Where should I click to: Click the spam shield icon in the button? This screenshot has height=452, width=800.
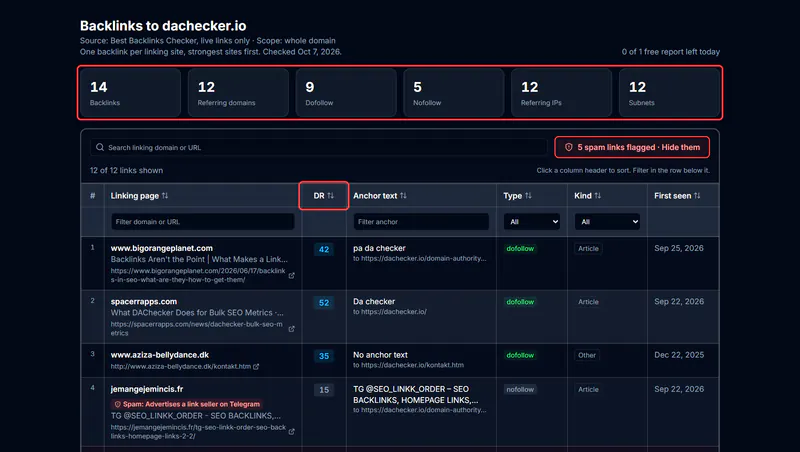(x=568, y=147)
